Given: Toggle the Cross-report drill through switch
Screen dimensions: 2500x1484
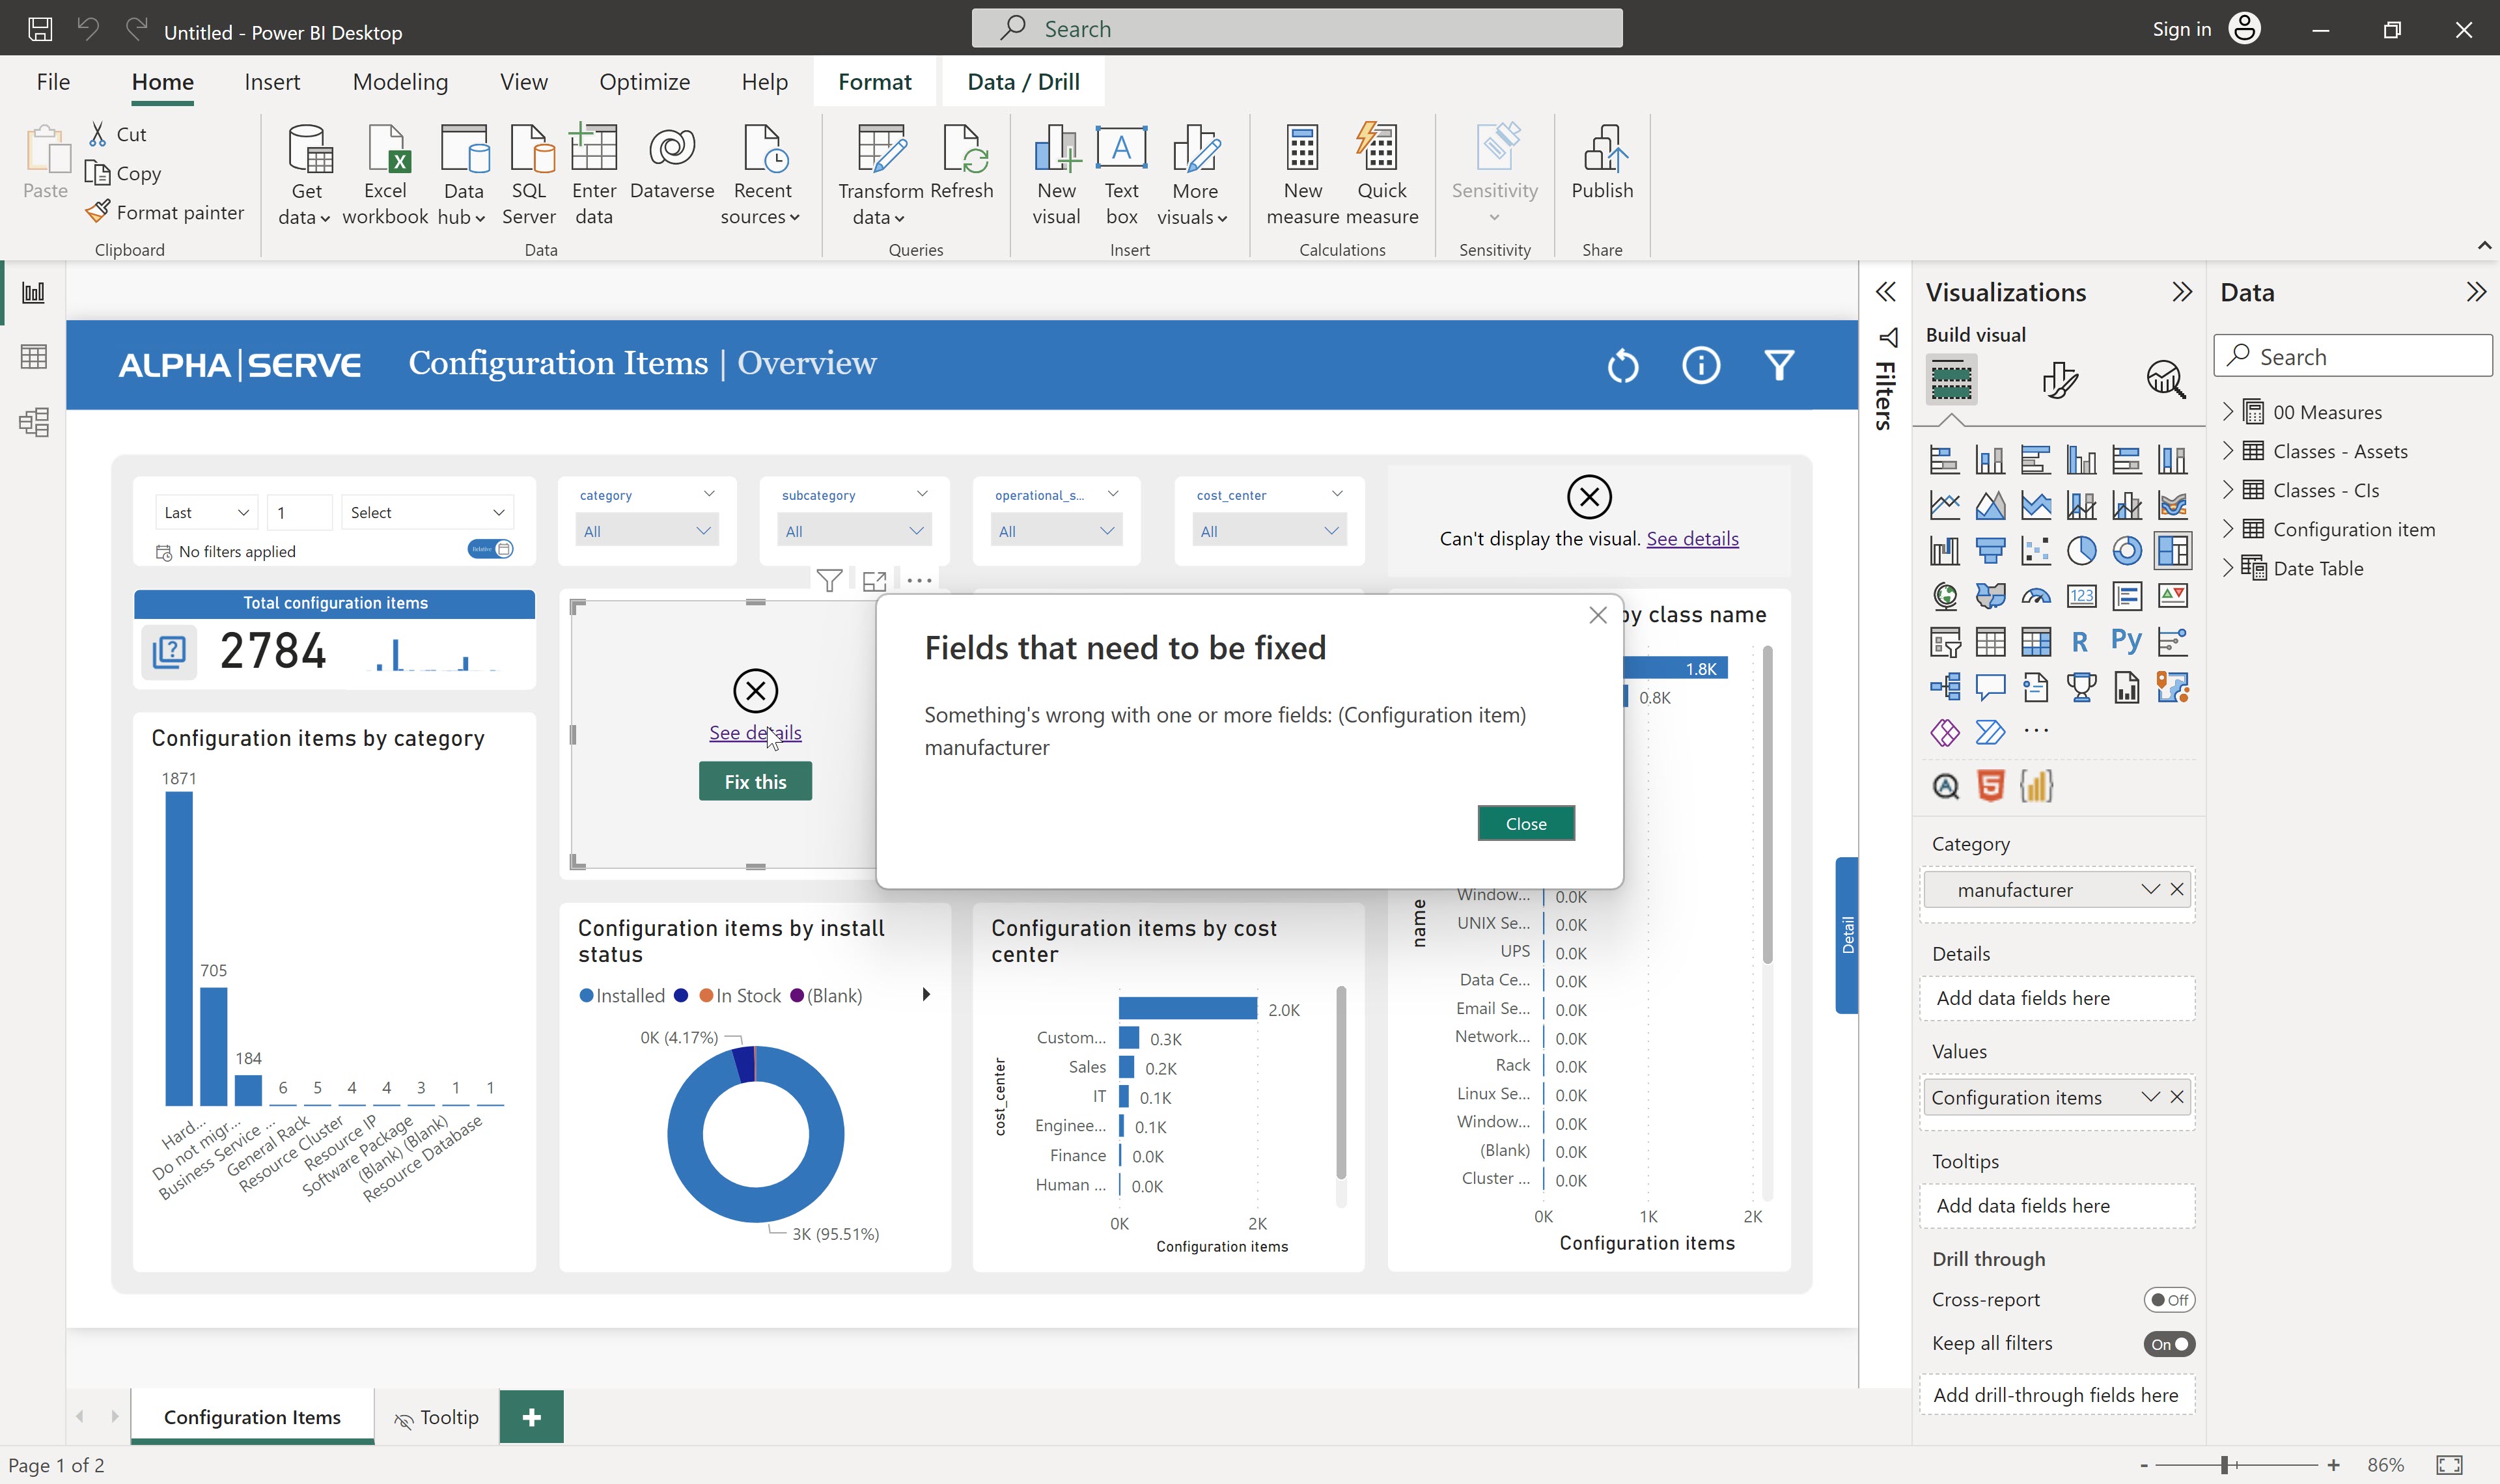Looking at the screenshot, I should (2168, 1300).
